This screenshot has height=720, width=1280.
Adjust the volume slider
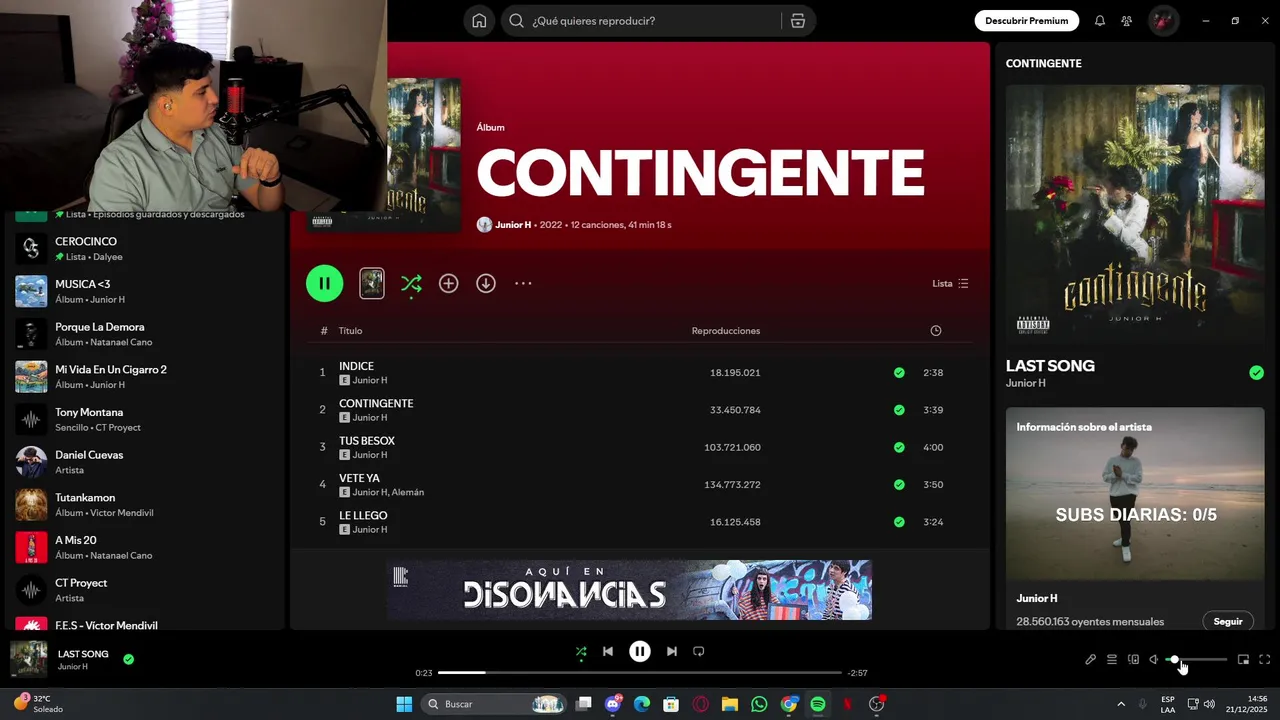point(1197,660)
